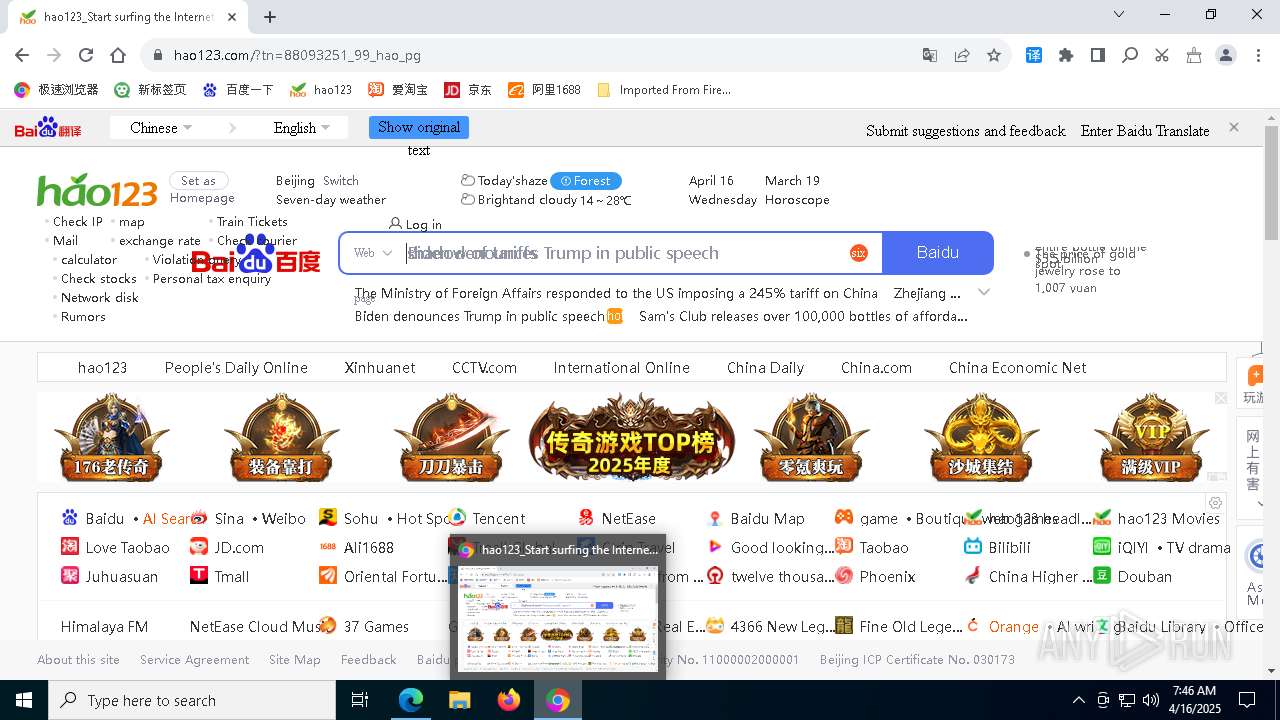
Task: Open Firefox from taskbar
Action: coord(509,700)
